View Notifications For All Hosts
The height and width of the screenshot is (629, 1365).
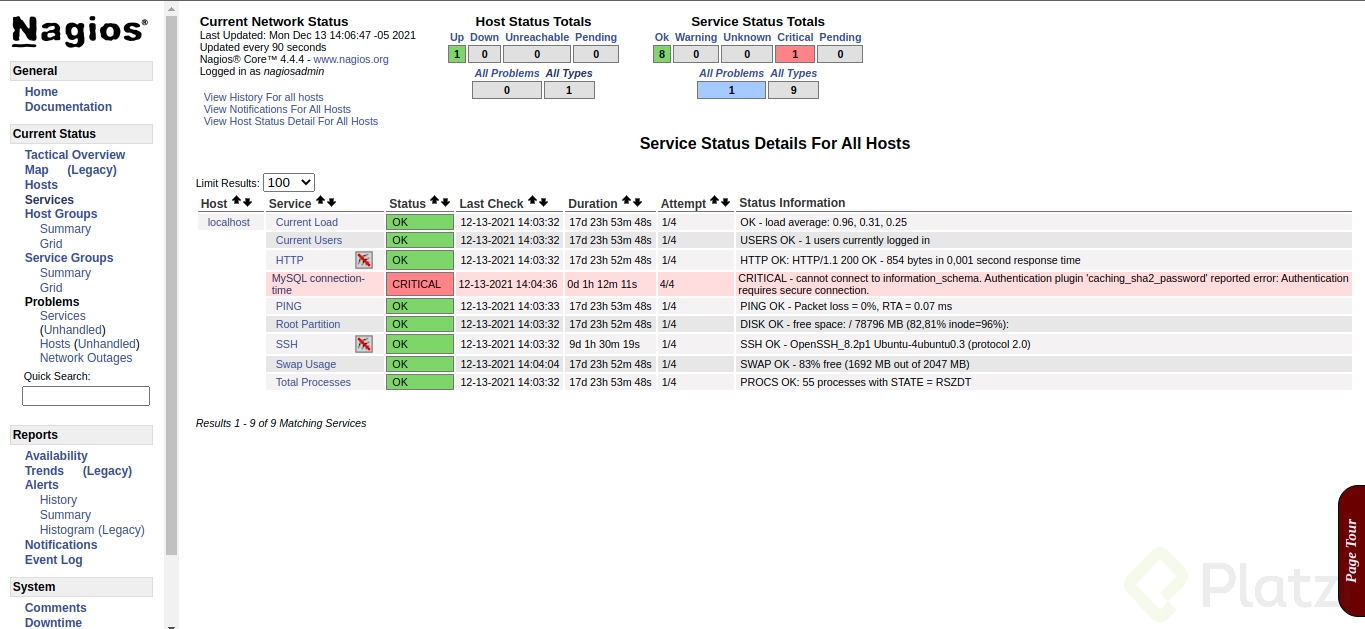[277, 109]
